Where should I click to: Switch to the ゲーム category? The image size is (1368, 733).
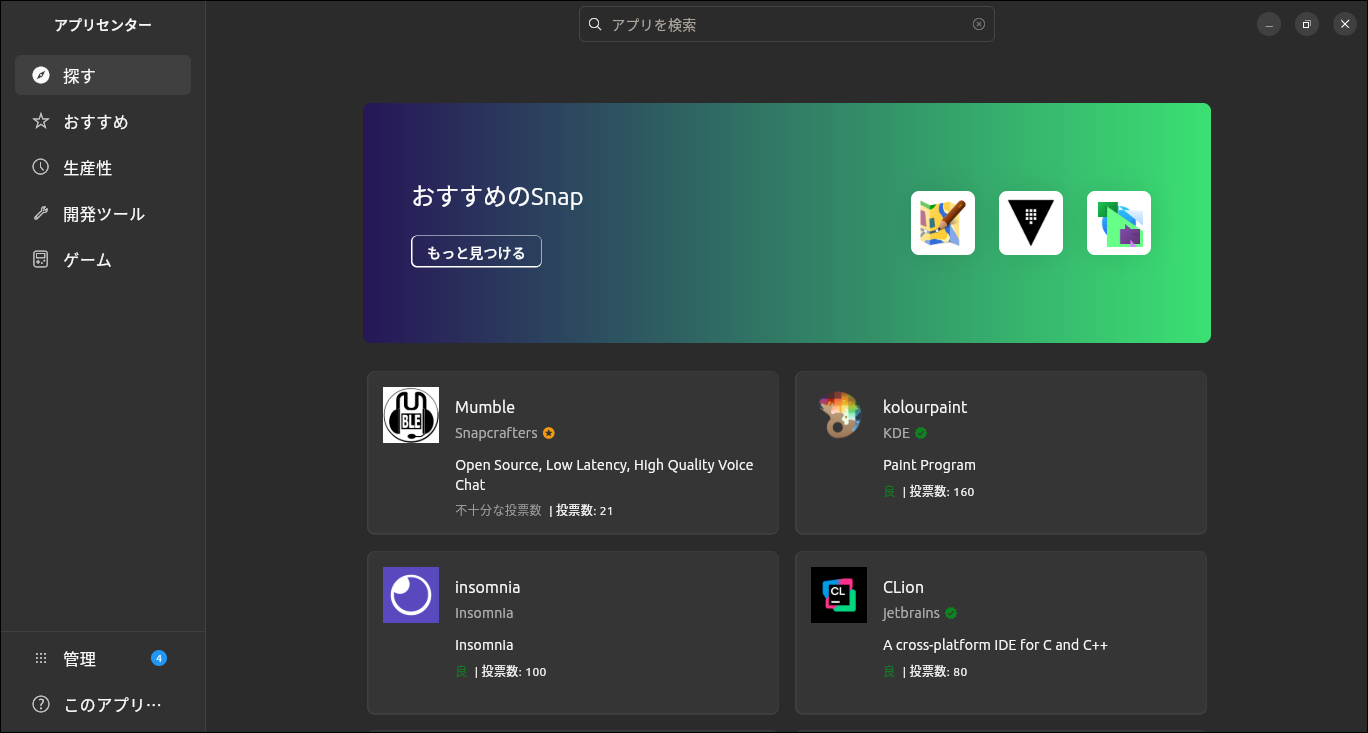click(x=103, y=259)
